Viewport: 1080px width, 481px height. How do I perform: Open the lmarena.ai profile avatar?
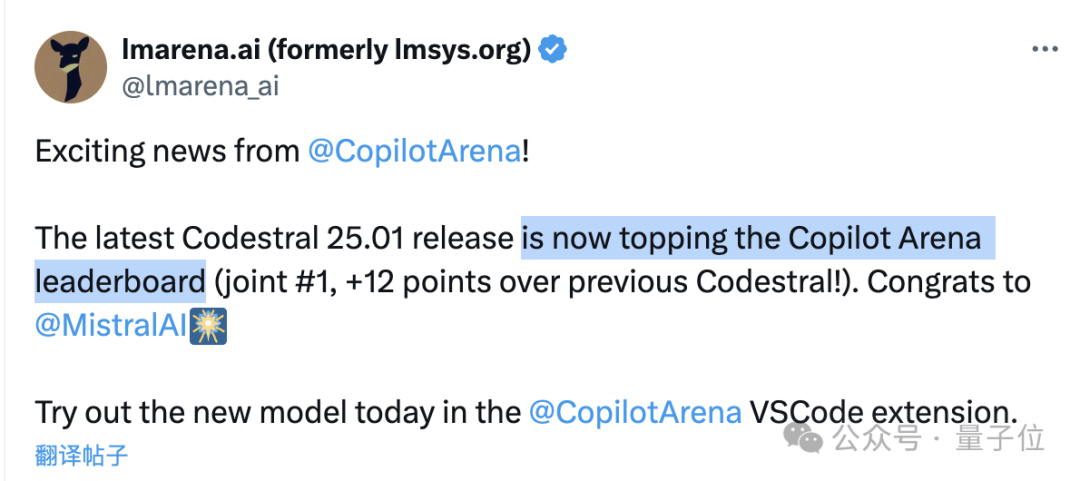pyautogui.click(x=71, y=68)
